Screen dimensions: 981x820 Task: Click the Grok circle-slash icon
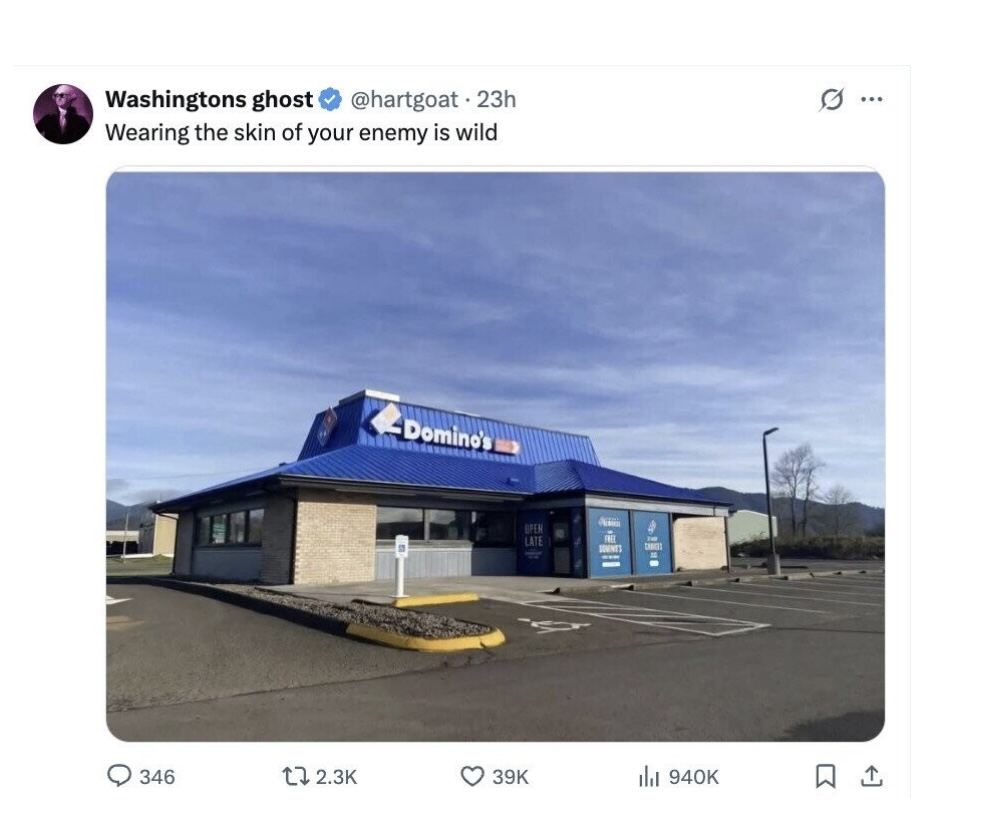point(831,99)
